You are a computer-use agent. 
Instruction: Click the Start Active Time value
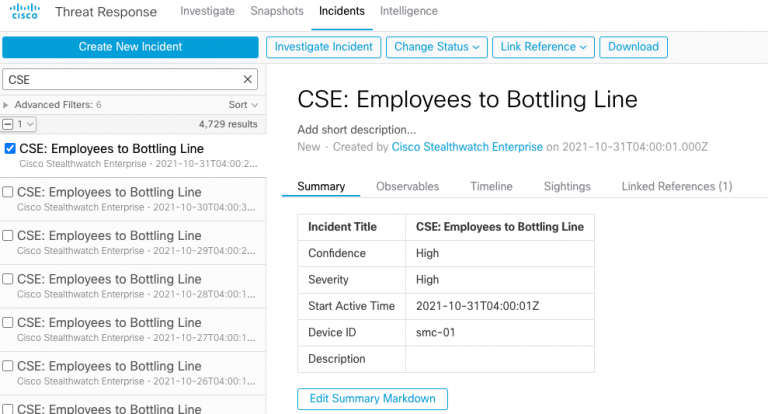478,306
